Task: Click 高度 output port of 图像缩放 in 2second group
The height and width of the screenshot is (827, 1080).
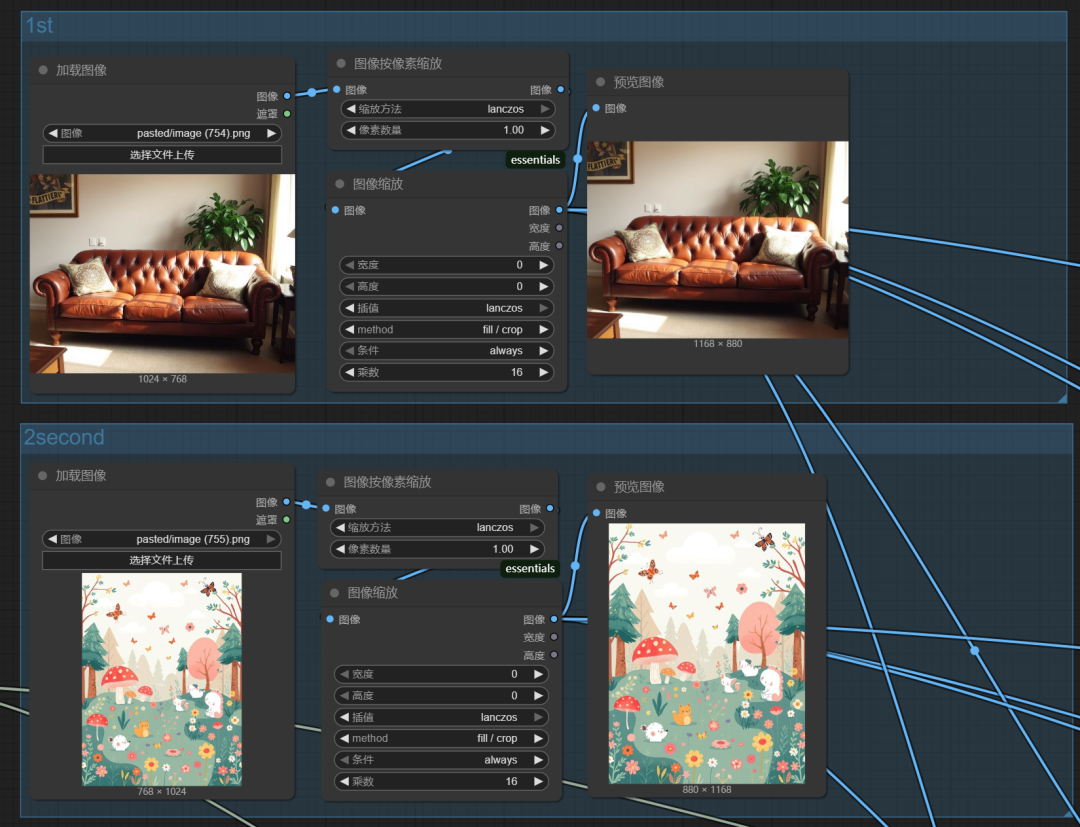Action: click(554, 655)
